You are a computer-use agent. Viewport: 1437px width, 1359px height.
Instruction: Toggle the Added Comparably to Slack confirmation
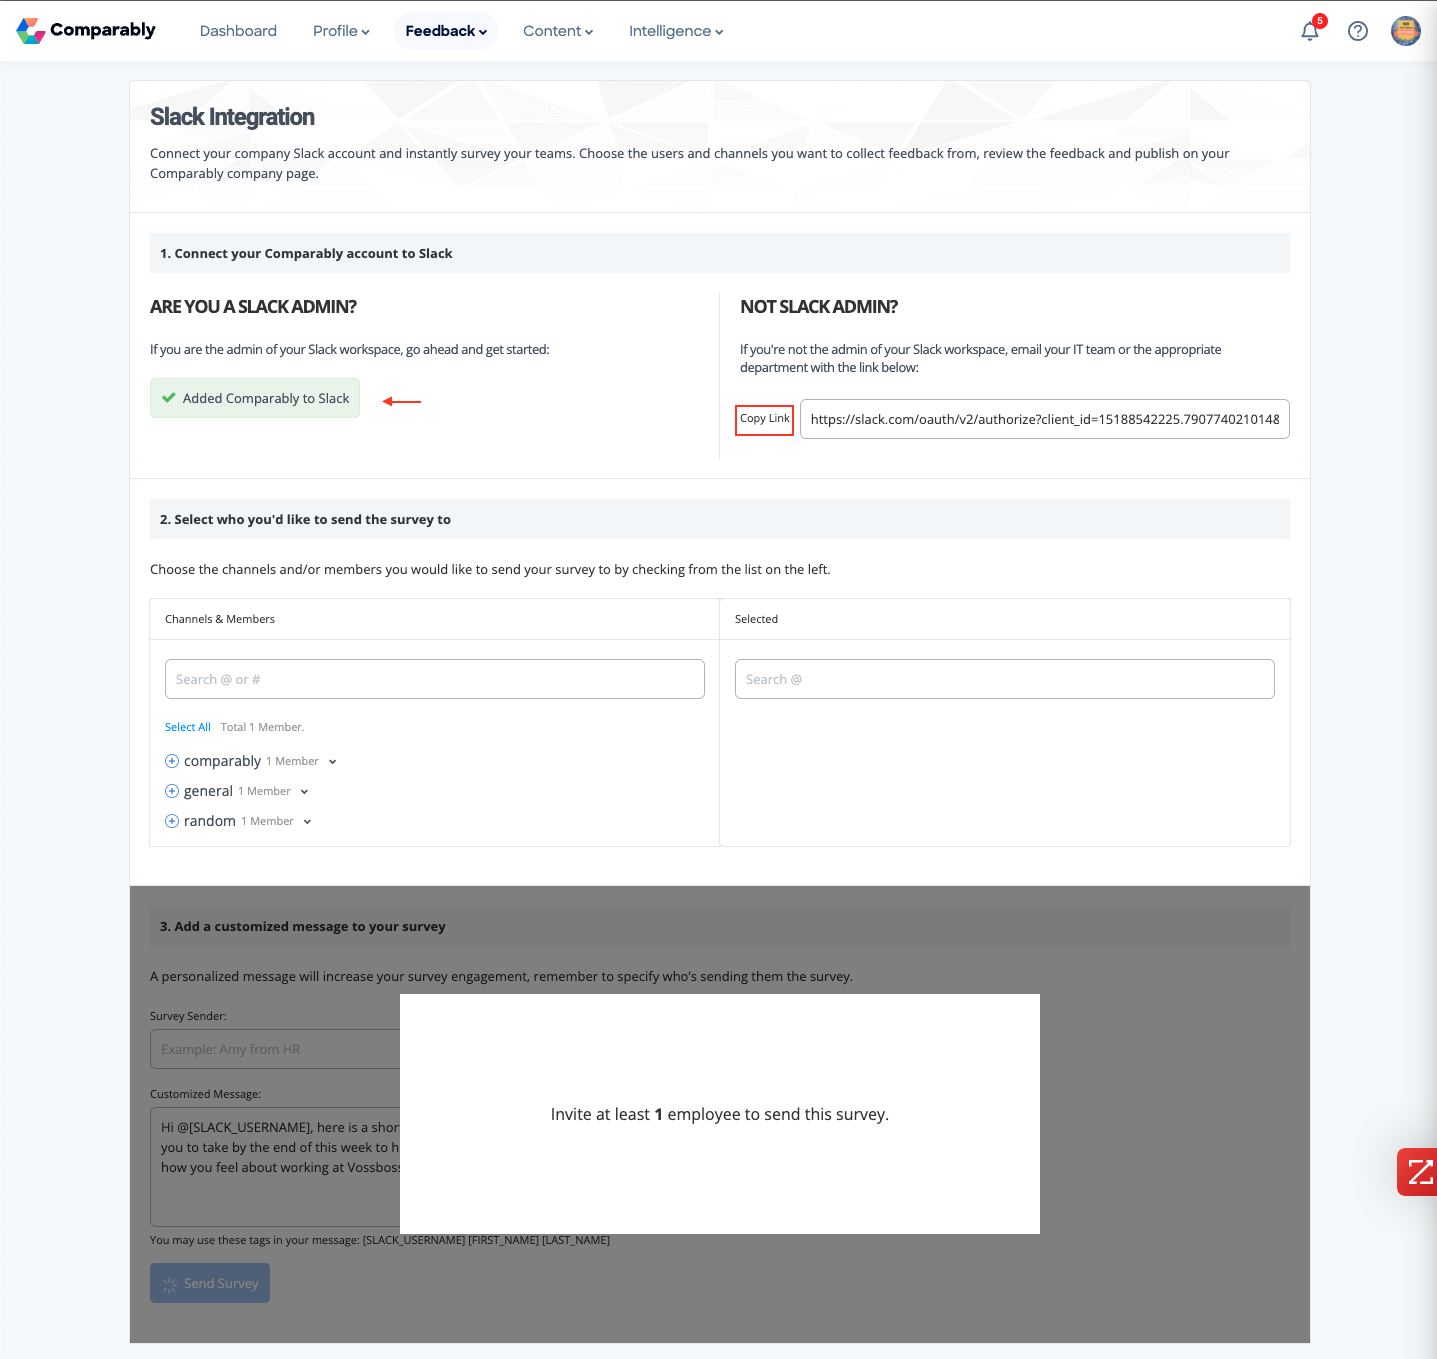[x=254, y=398]
